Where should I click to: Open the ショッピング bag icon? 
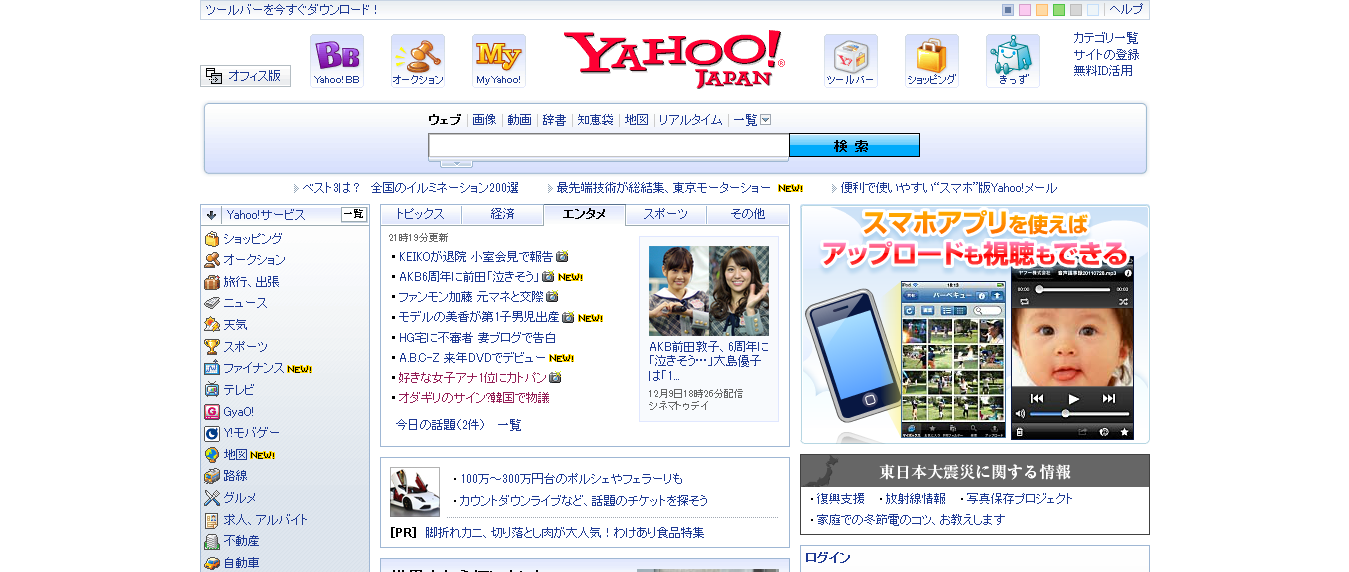pyautogui.click(x=932, y=61)
